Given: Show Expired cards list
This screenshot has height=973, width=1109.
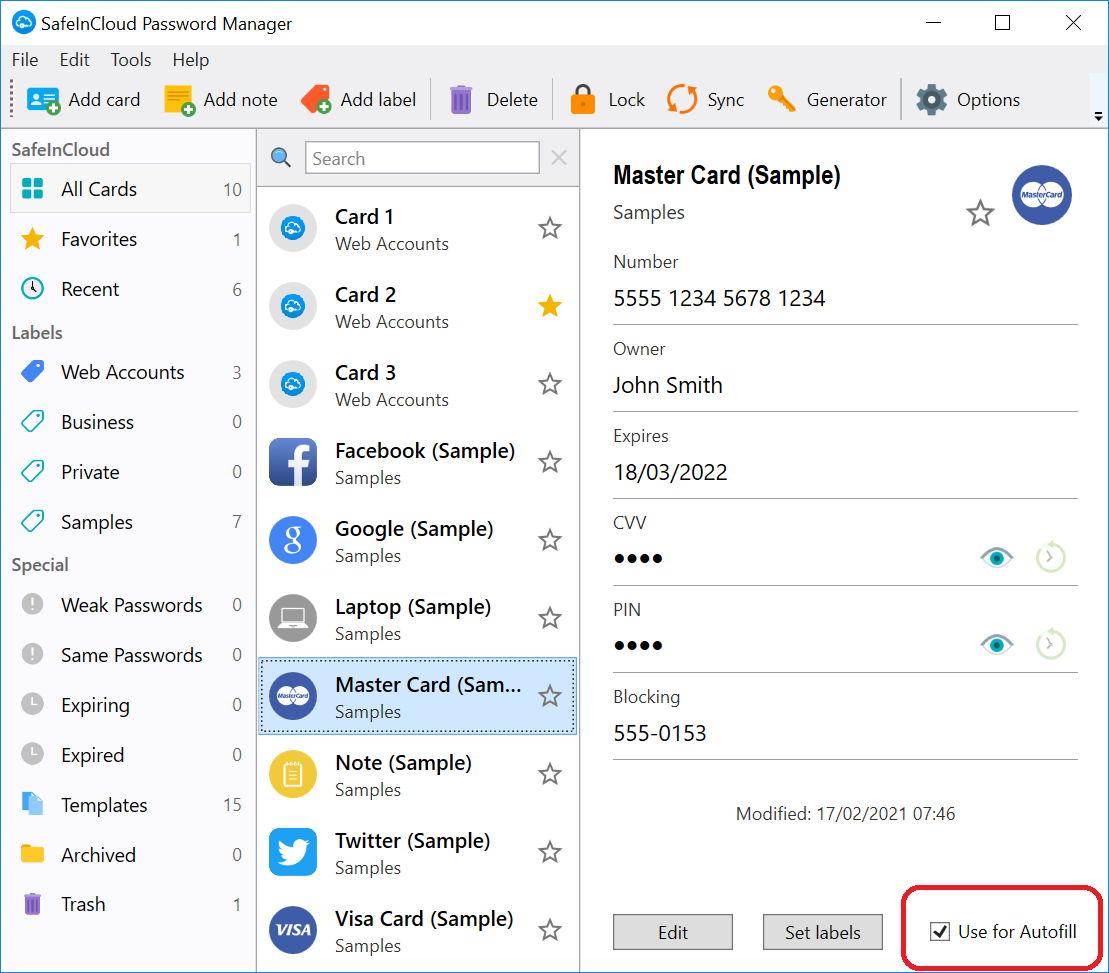Looking at the screenshot, I should point(131,755).
